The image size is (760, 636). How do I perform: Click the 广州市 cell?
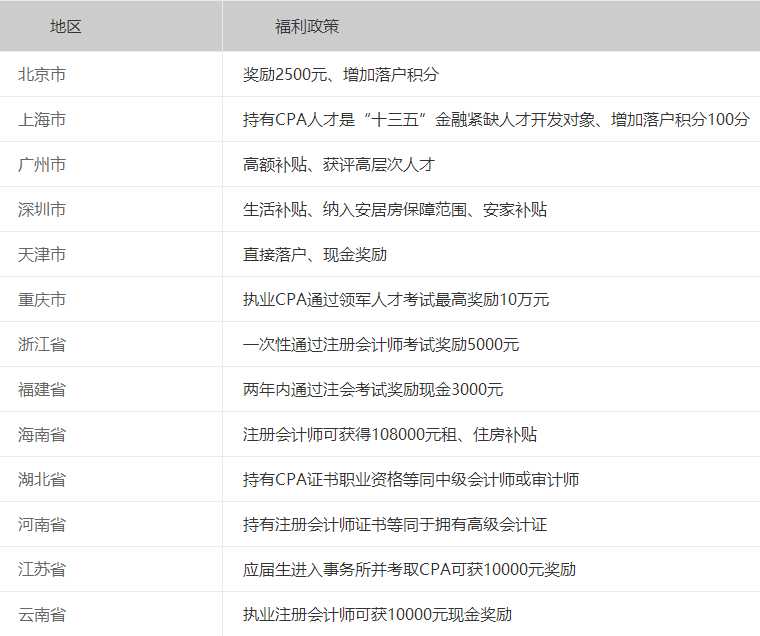[x=42, y=164]
